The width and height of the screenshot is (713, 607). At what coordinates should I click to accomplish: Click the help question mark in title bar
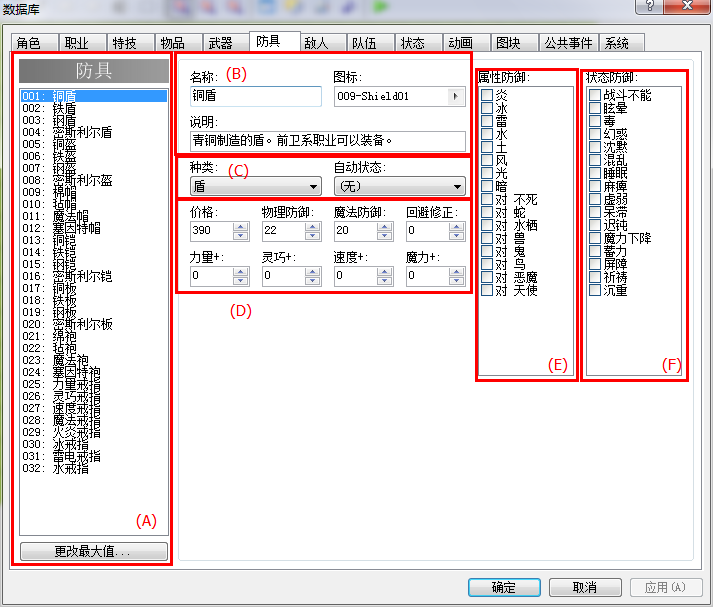click(x=649, y=6)
